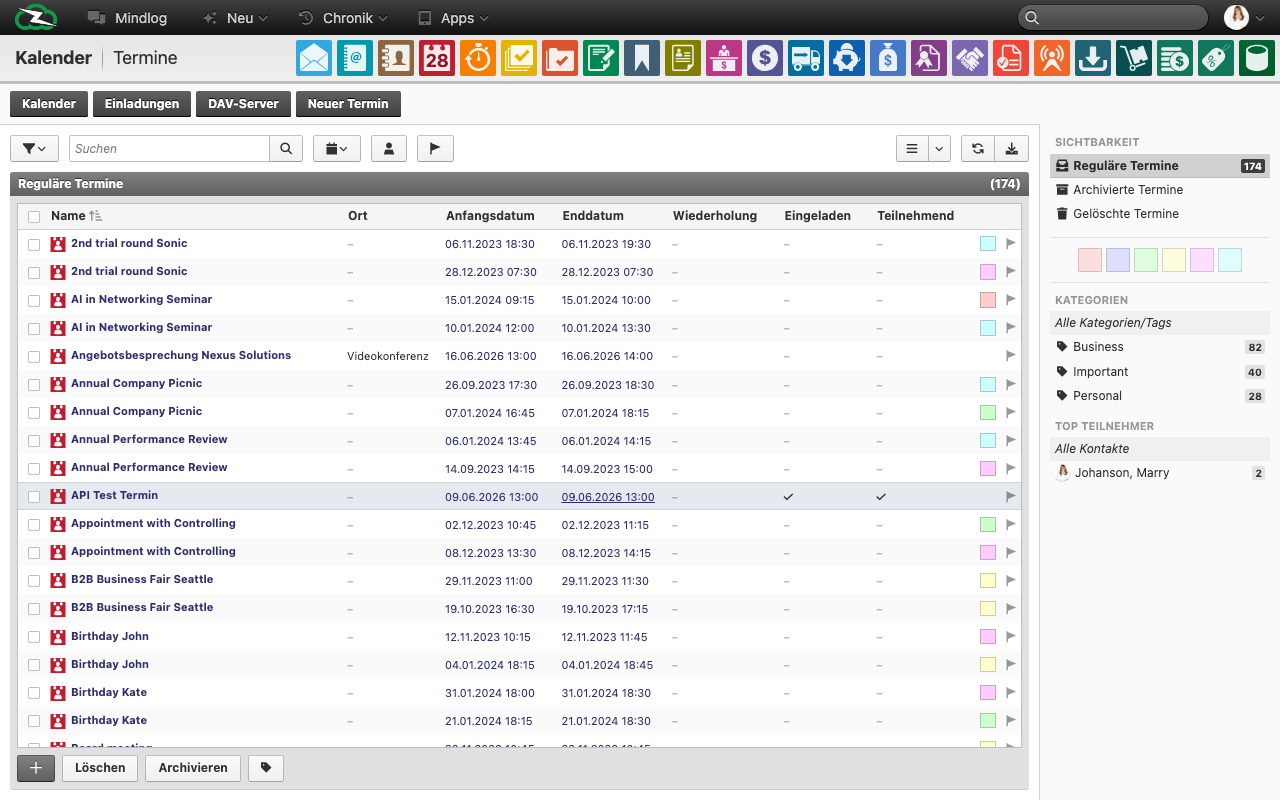This screenshot has height=800, width=1280.
Task: Open the green coin stack icon
Action: (1175, 58)
